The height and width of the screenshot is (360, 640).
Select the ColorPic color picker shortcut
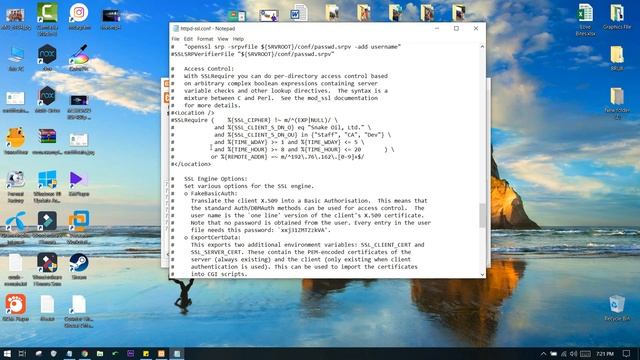point(79,58)
